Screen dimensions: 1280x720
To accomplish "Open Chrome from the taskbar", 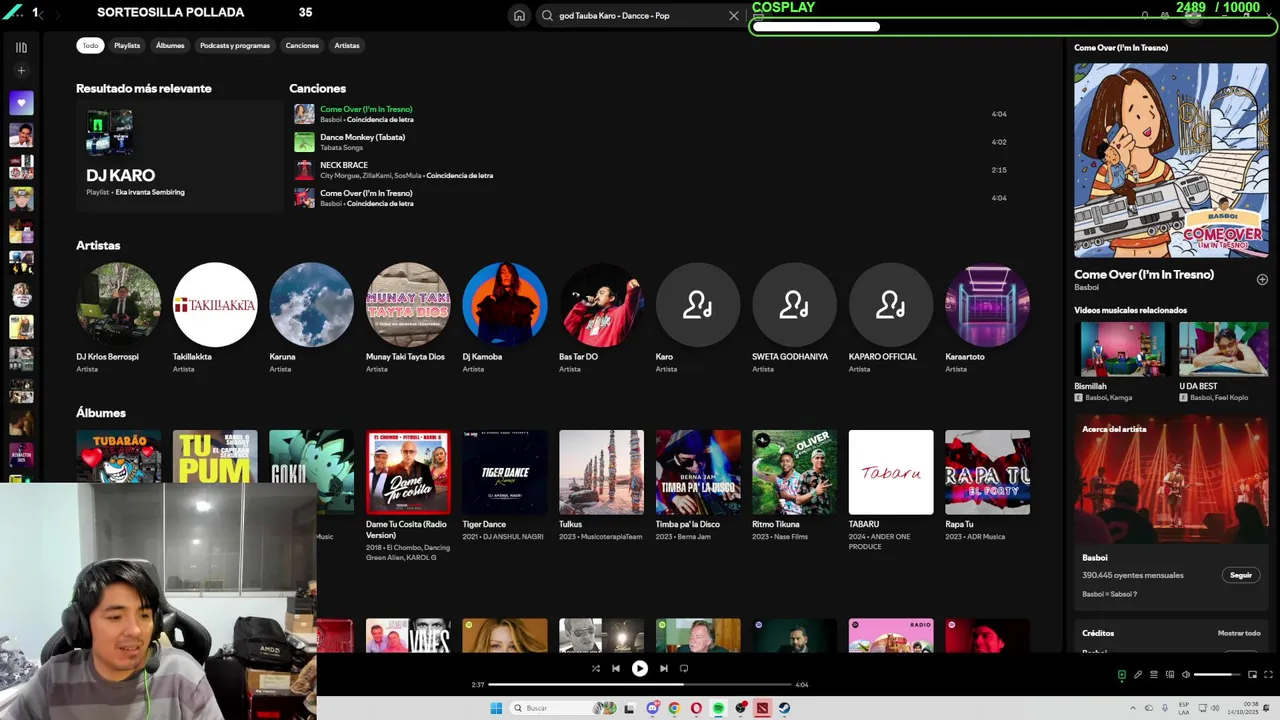I will coord(674,708).
